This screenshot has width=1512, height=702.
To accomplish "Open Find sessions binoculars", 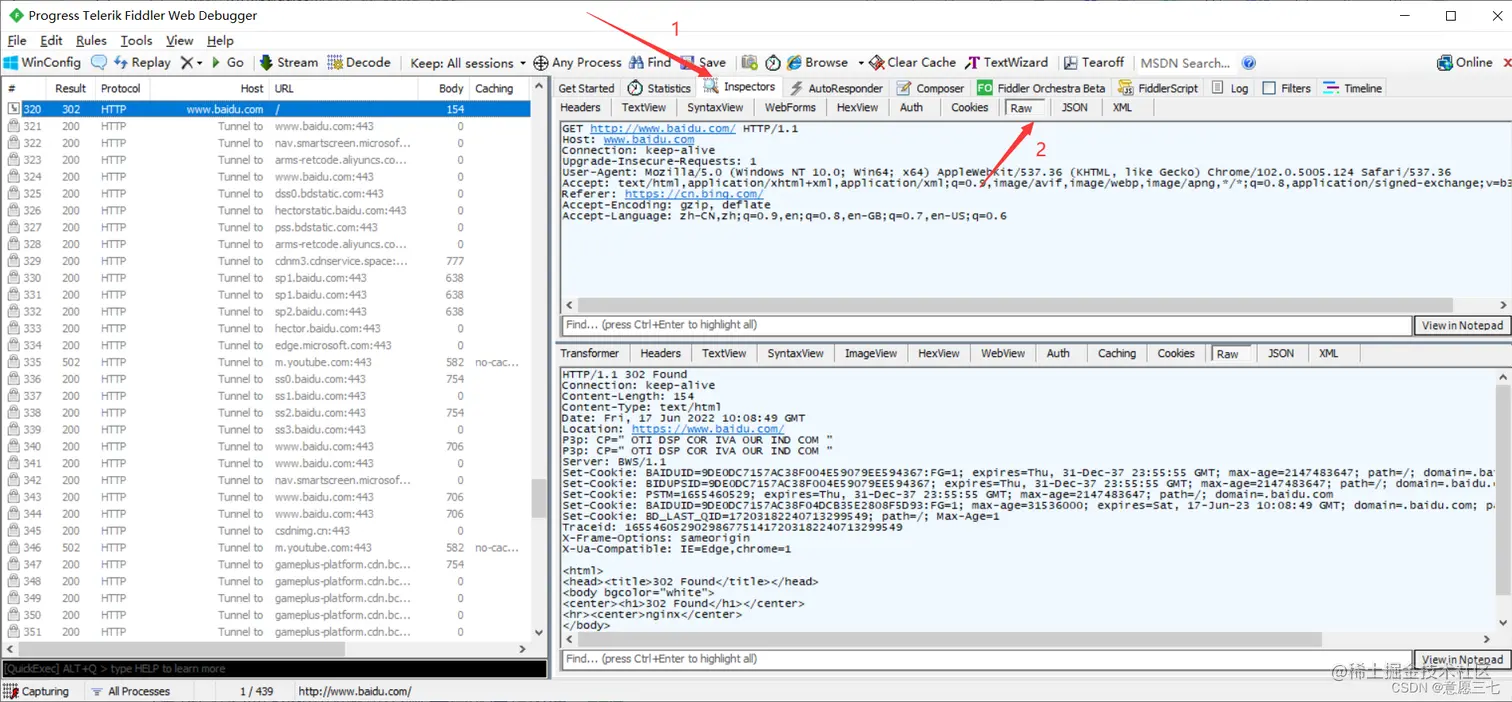I will (x=650, y=62).
